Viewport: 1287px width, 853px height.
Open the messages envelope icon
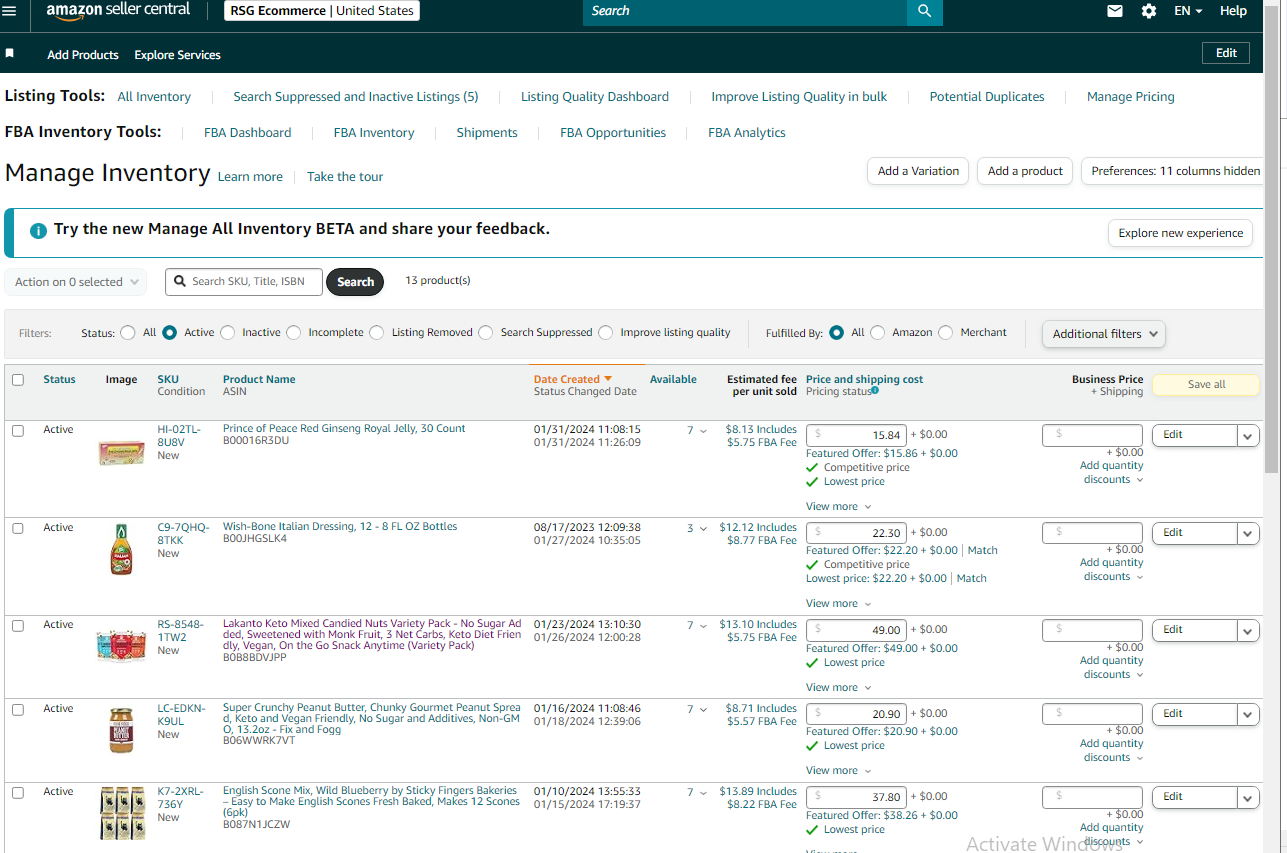(x=1115, y=11)
